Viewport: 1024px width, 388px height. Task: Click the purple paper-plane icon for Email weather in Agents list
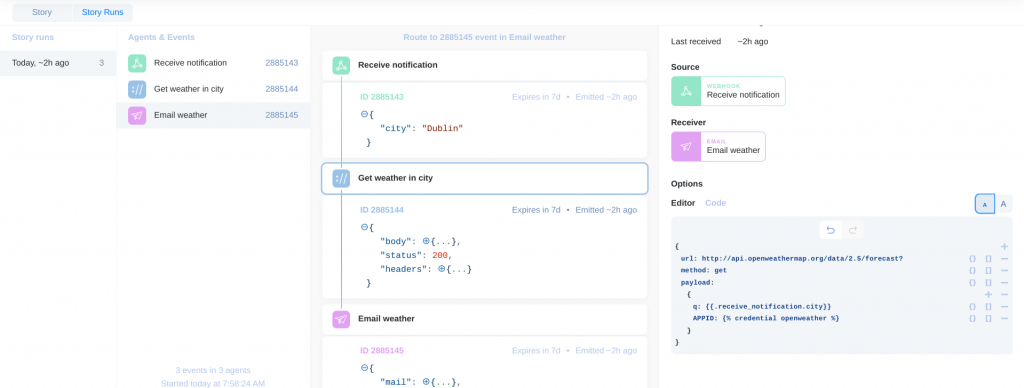pyautogui.click(x=137, y=116)
